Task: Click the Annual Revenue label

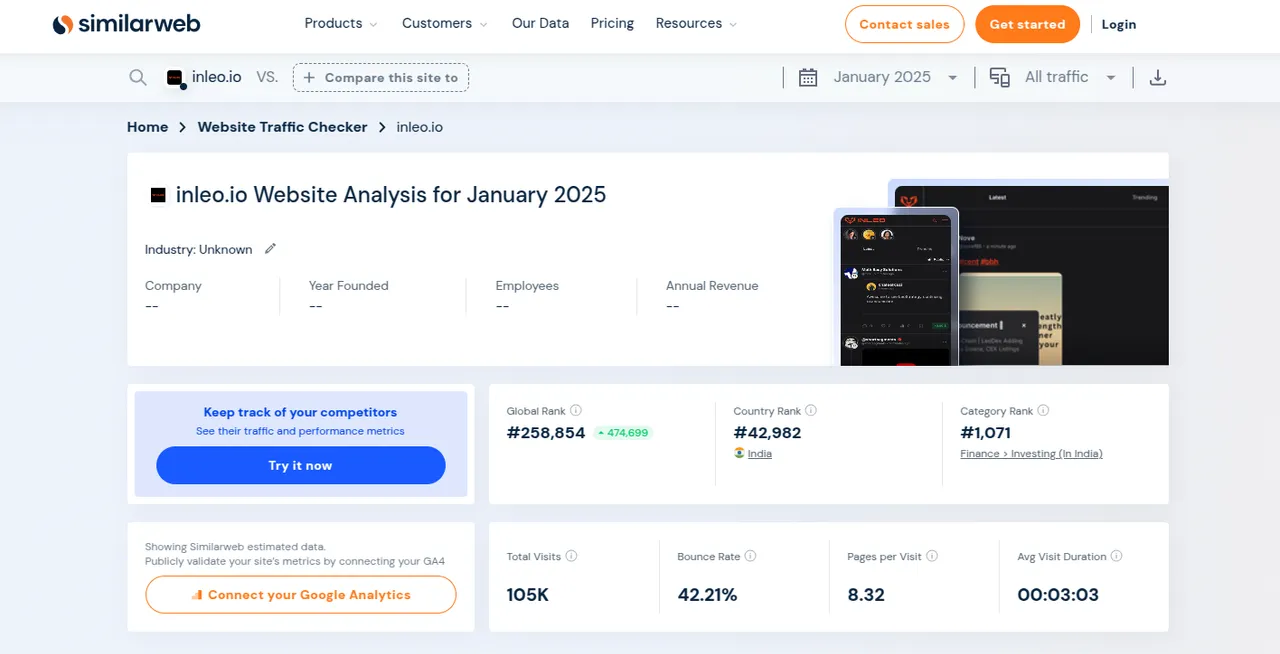Action: click(712, 285)
